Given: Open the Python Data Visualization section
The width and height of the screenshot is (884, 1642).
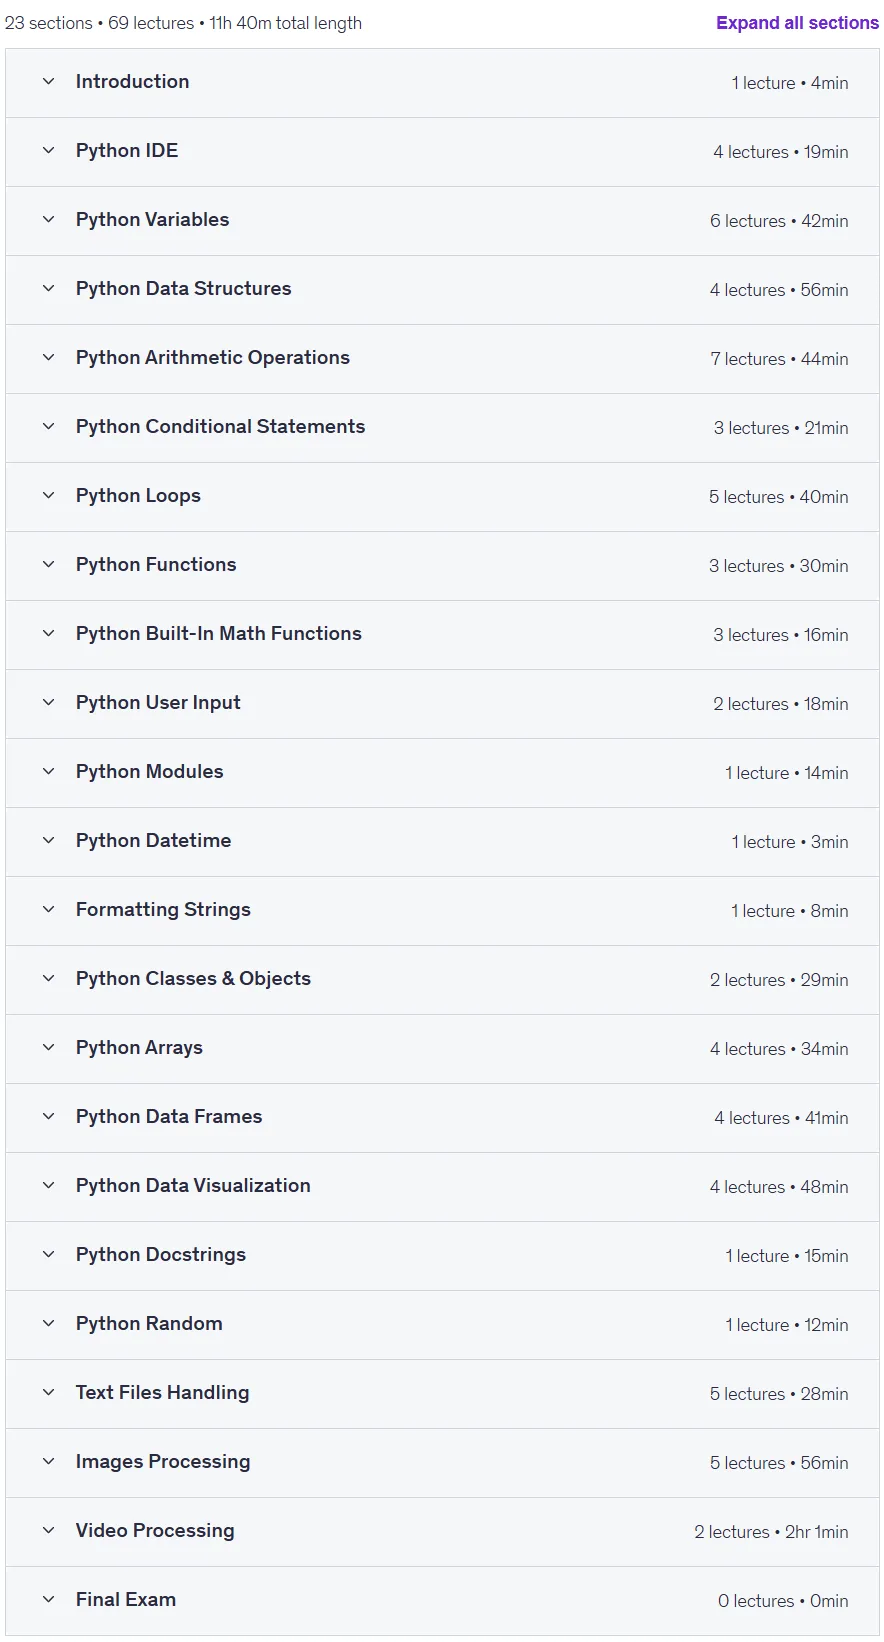Looking at the screenshot, I should coord(193,1185).
